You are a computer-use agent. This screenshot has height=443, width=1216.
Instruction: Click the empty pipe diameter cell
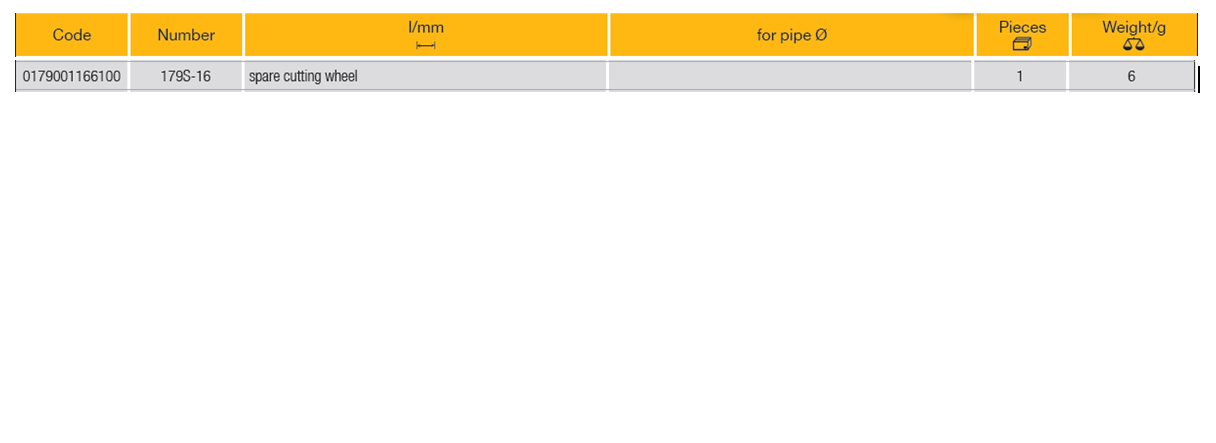click(790, 76)
